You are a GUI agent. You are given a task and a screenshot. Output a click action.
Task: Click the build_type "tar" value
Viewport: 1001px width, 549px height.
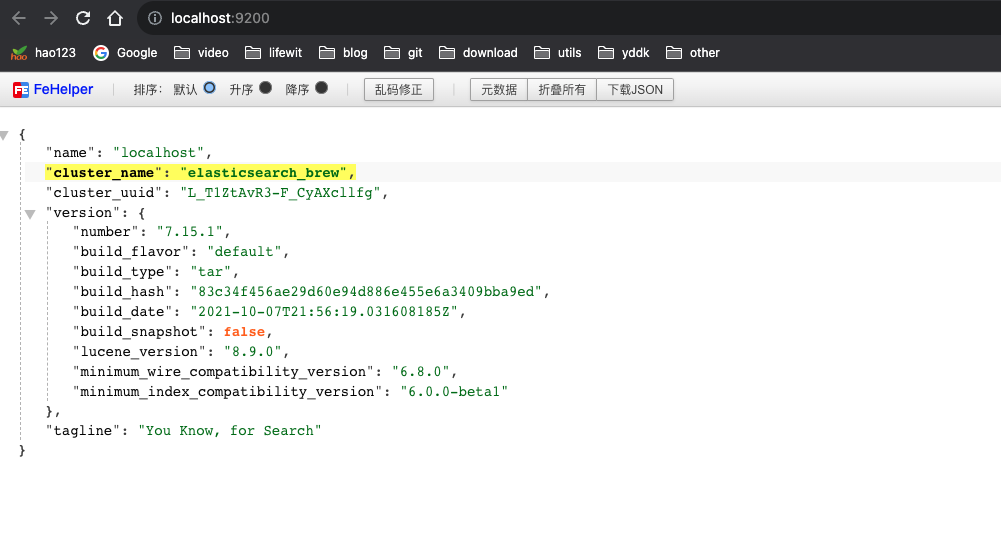point(210,272)
